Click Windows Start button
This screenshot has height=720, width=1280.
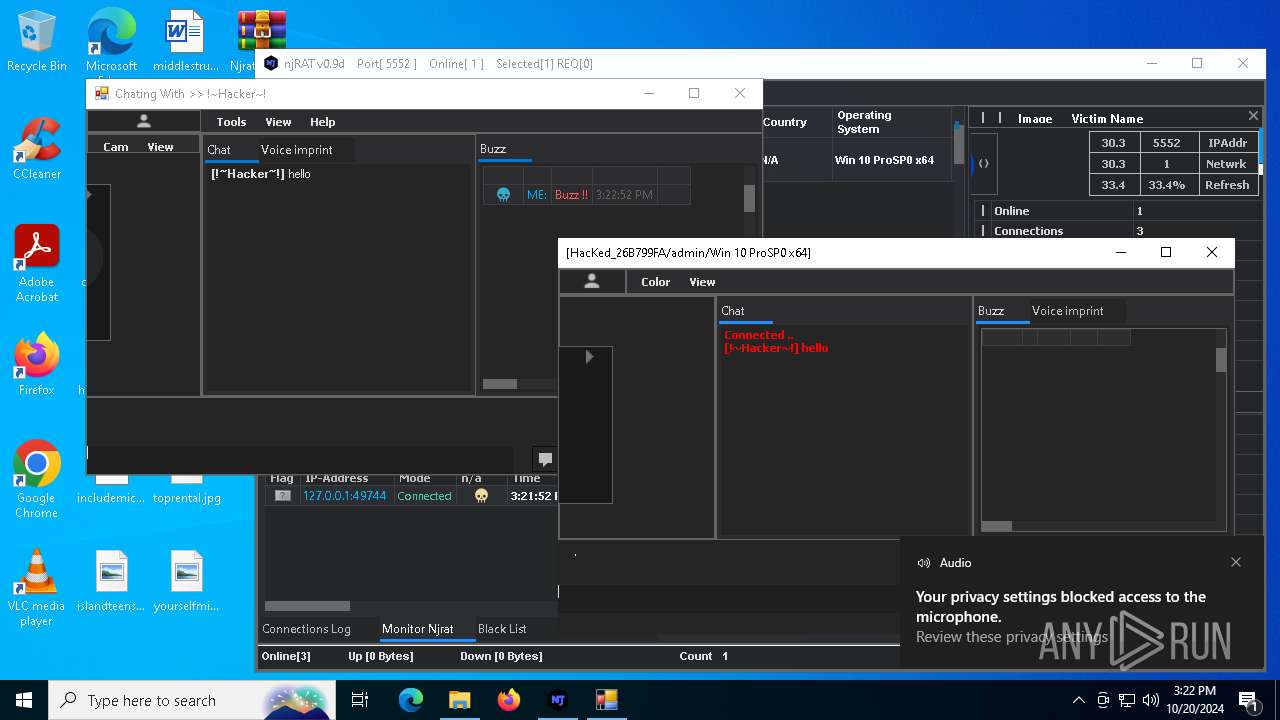(x=24, y=700)
